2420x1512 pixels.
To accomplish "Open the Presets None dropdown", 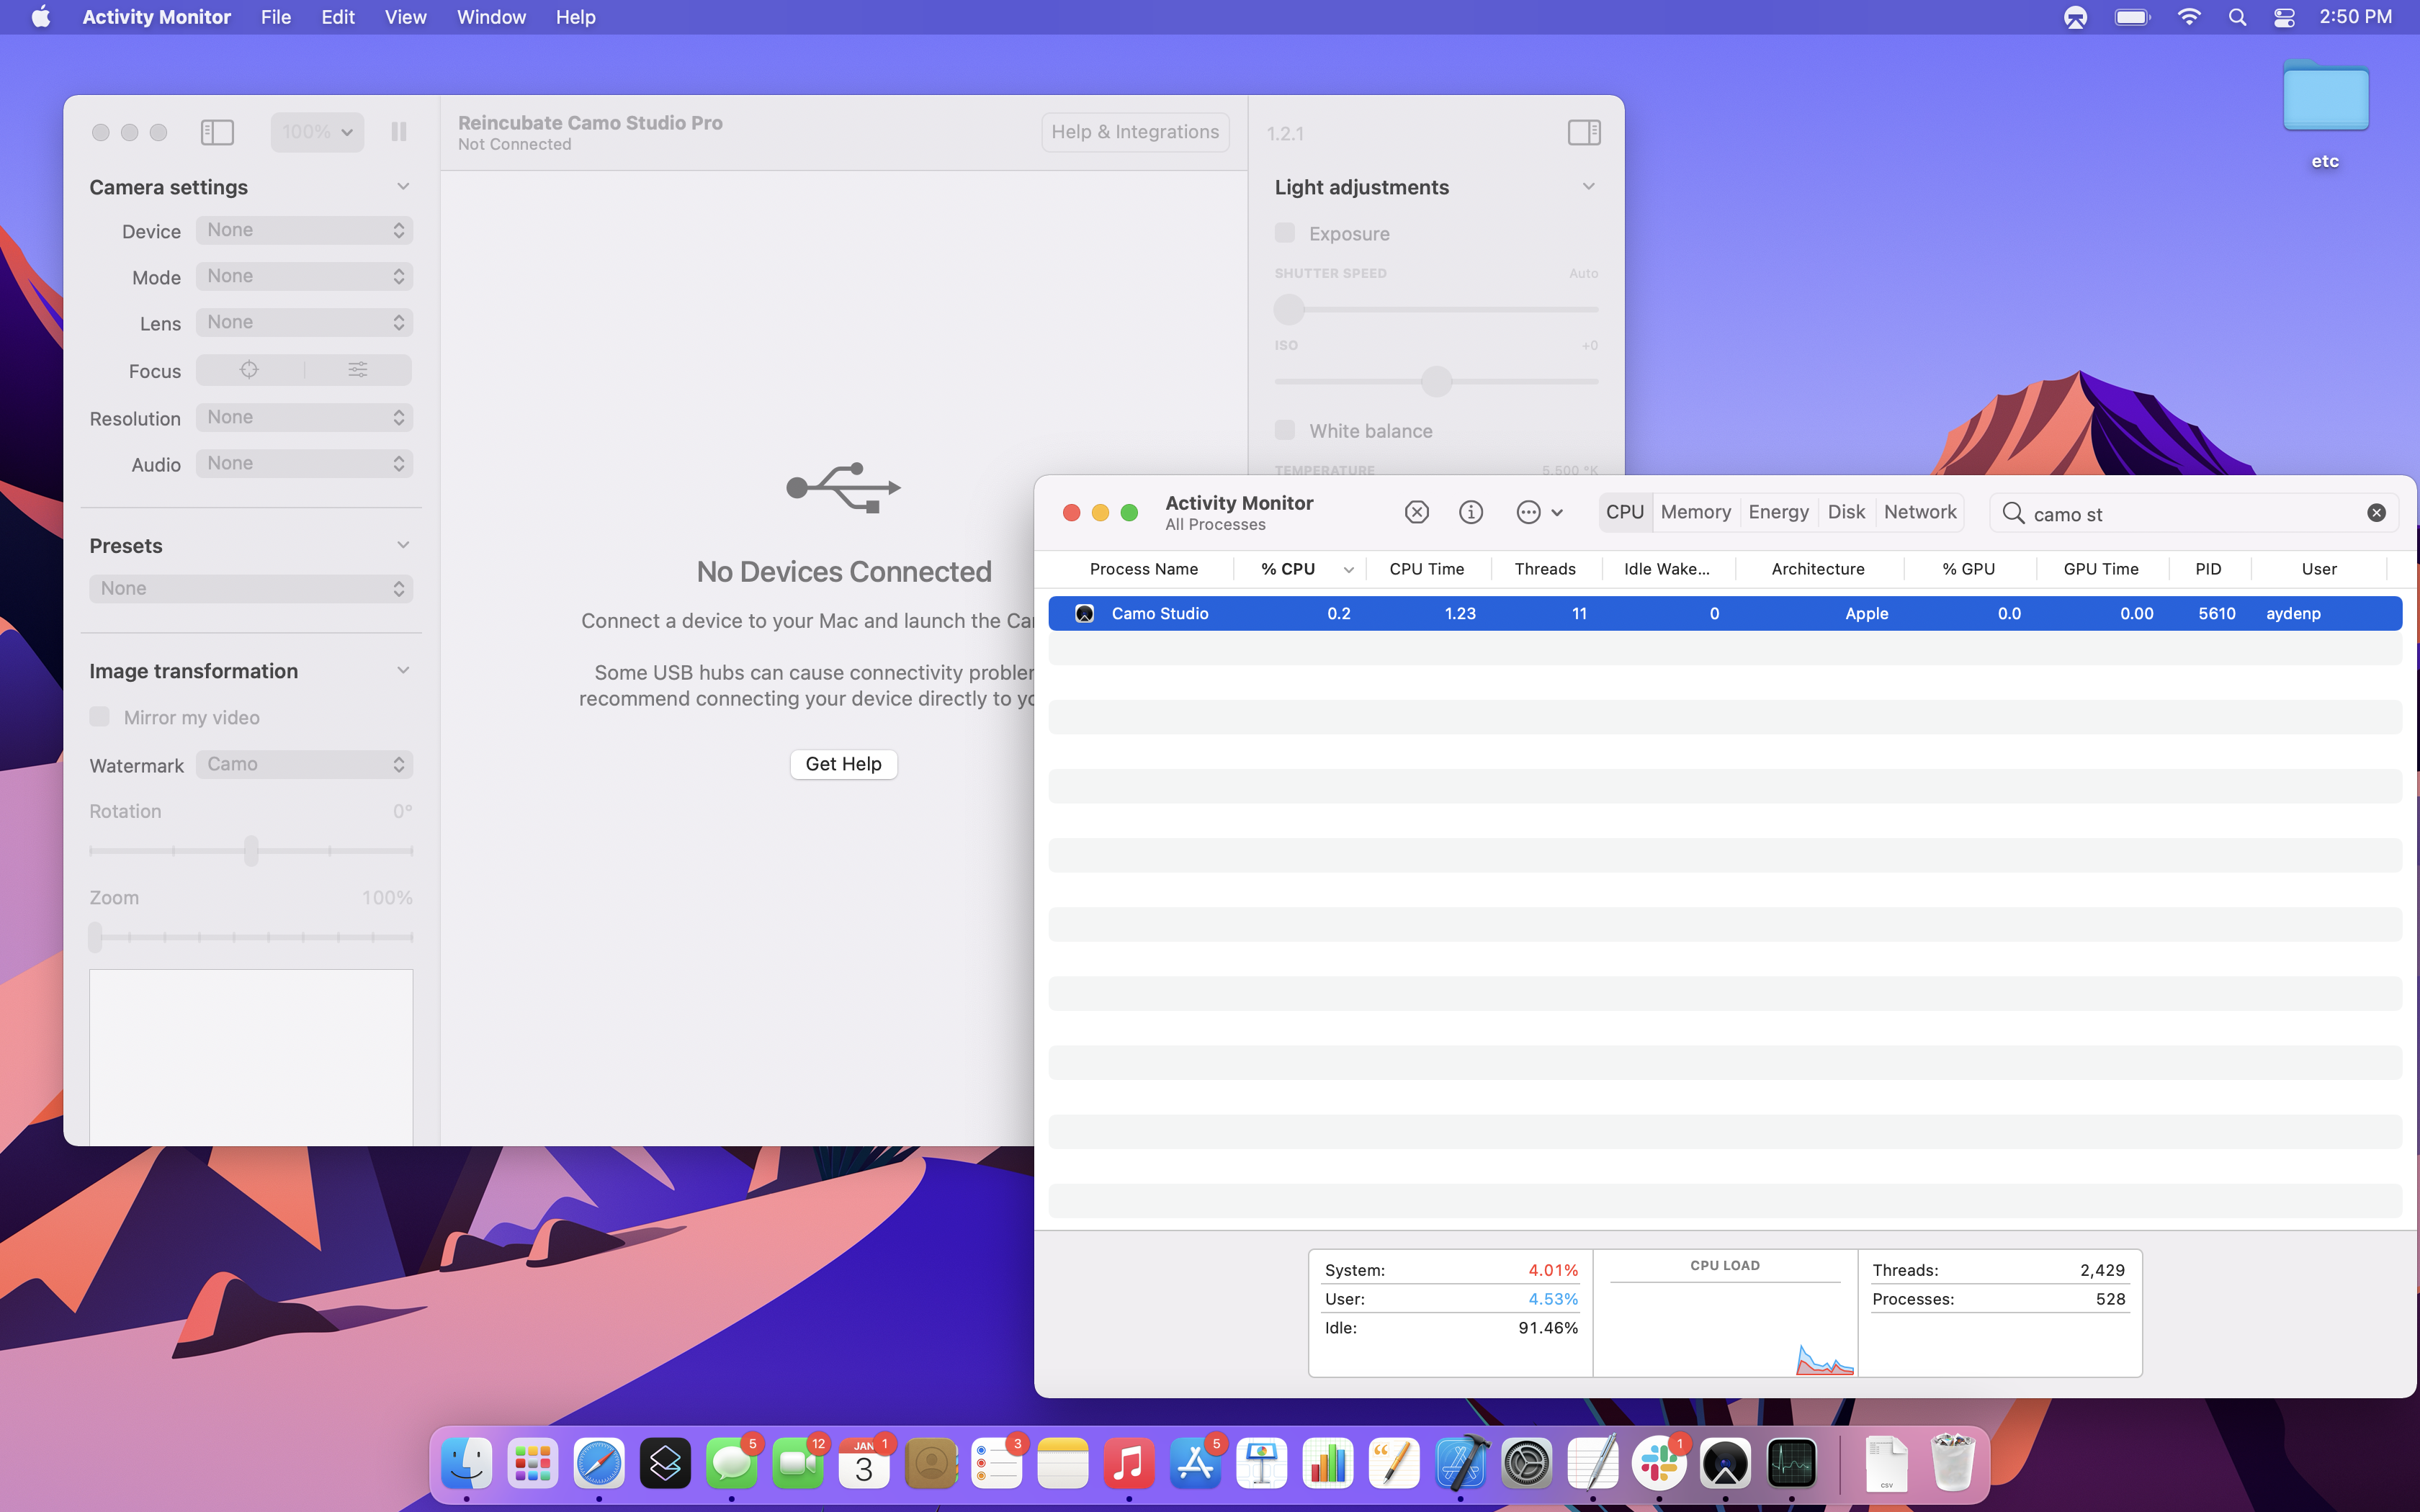I will [251, 588].
